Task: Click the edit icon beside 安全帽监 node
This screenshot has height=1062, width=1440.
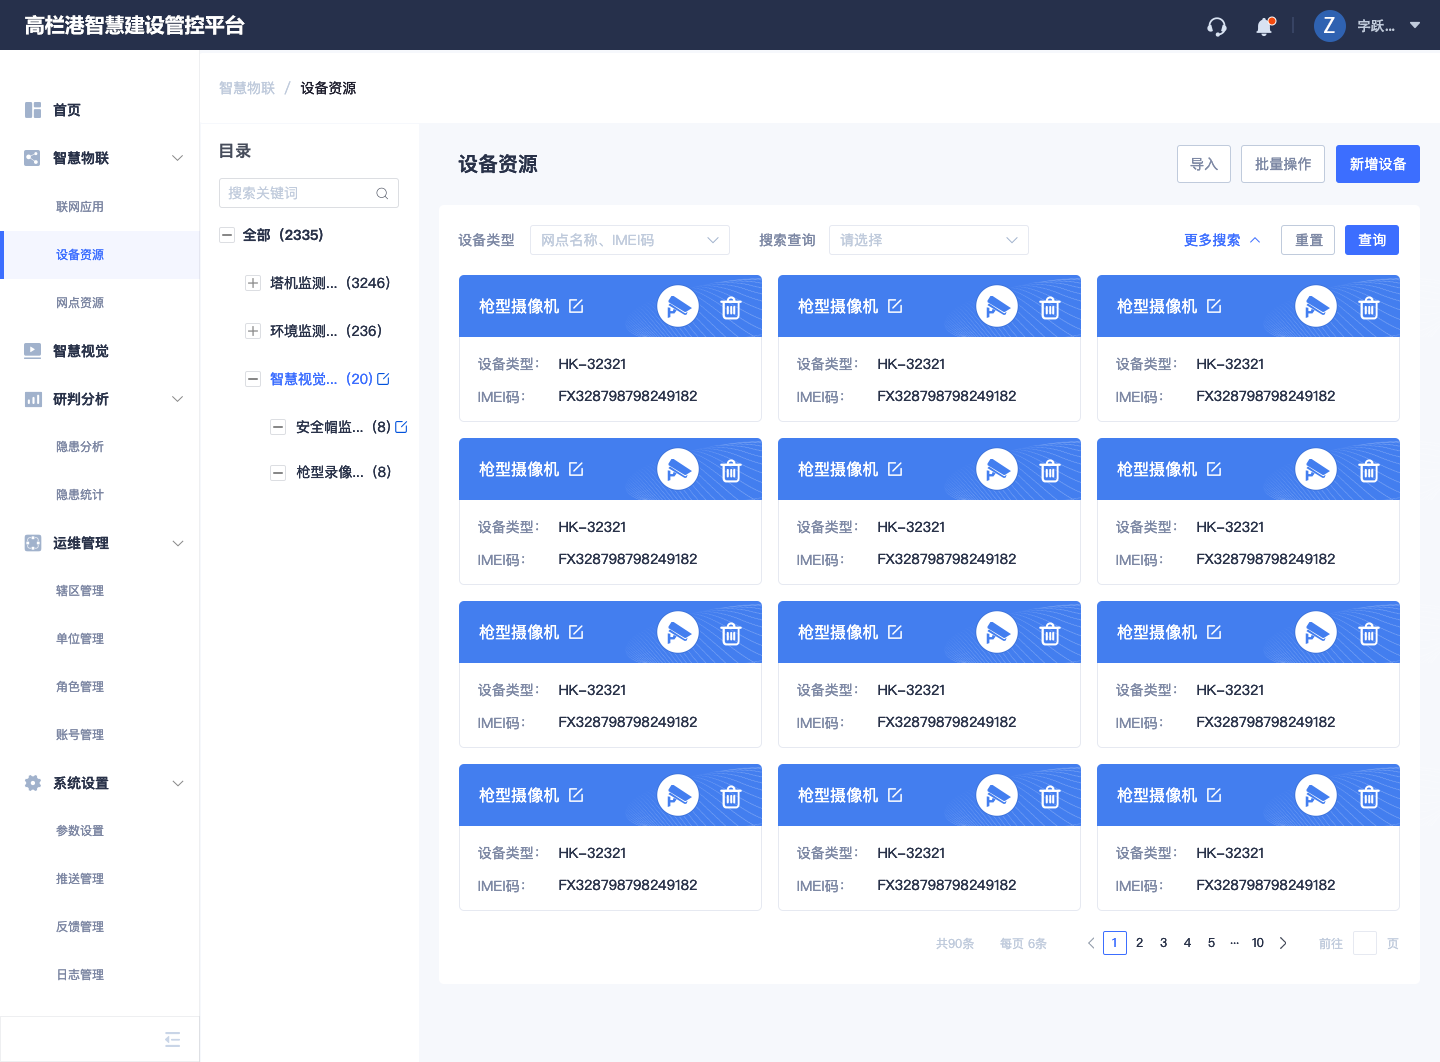Action: coord(401,426)
